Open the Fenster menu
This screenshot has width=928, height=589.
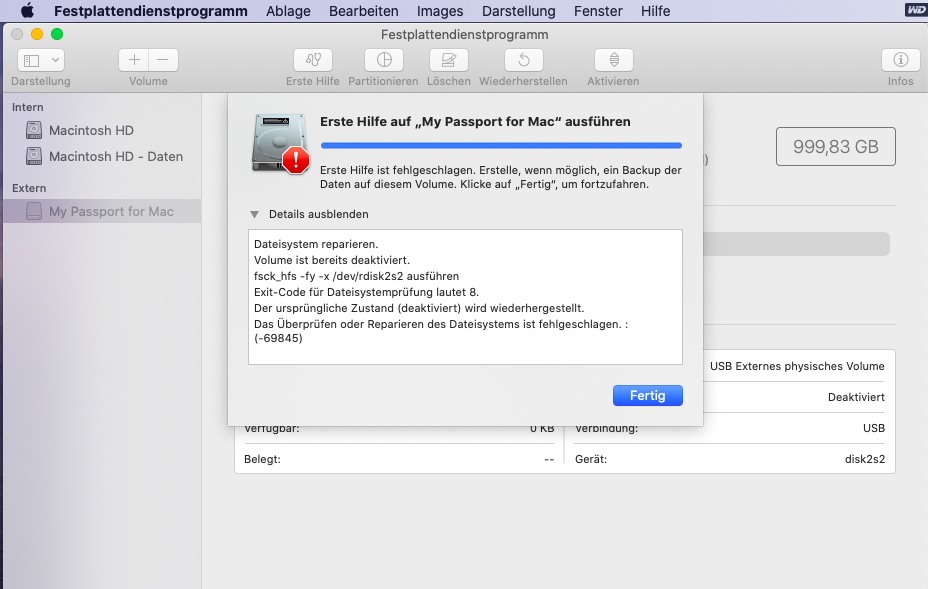tap(598, 11)
